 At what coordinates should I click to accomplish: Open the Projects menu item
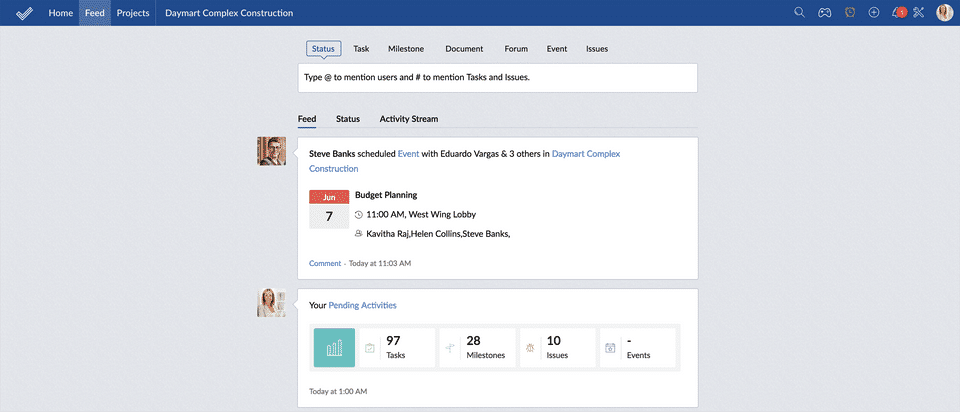133,13
